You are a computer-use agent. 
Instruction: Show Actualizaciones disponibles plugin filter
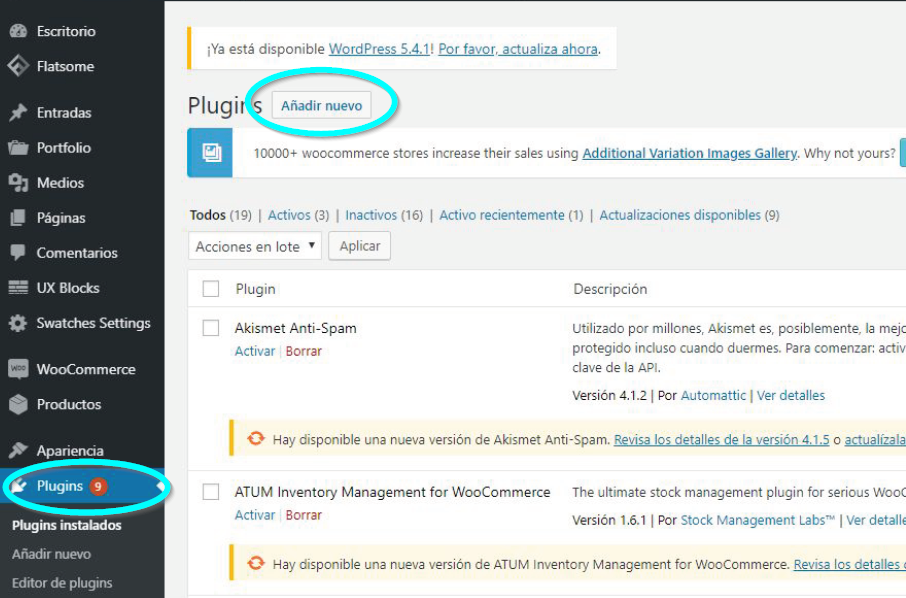pos(679,215)
